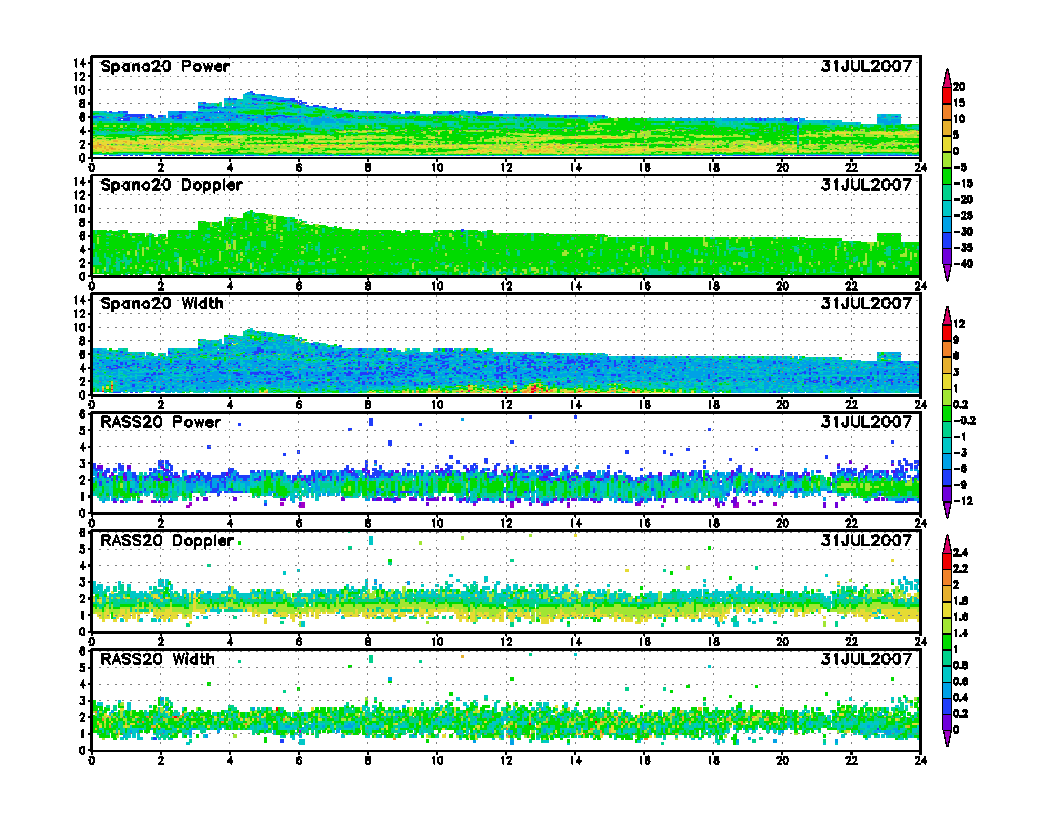
Task: Pick the red swatch between 20 and 15 labels
Action: [x=947, y=95]
